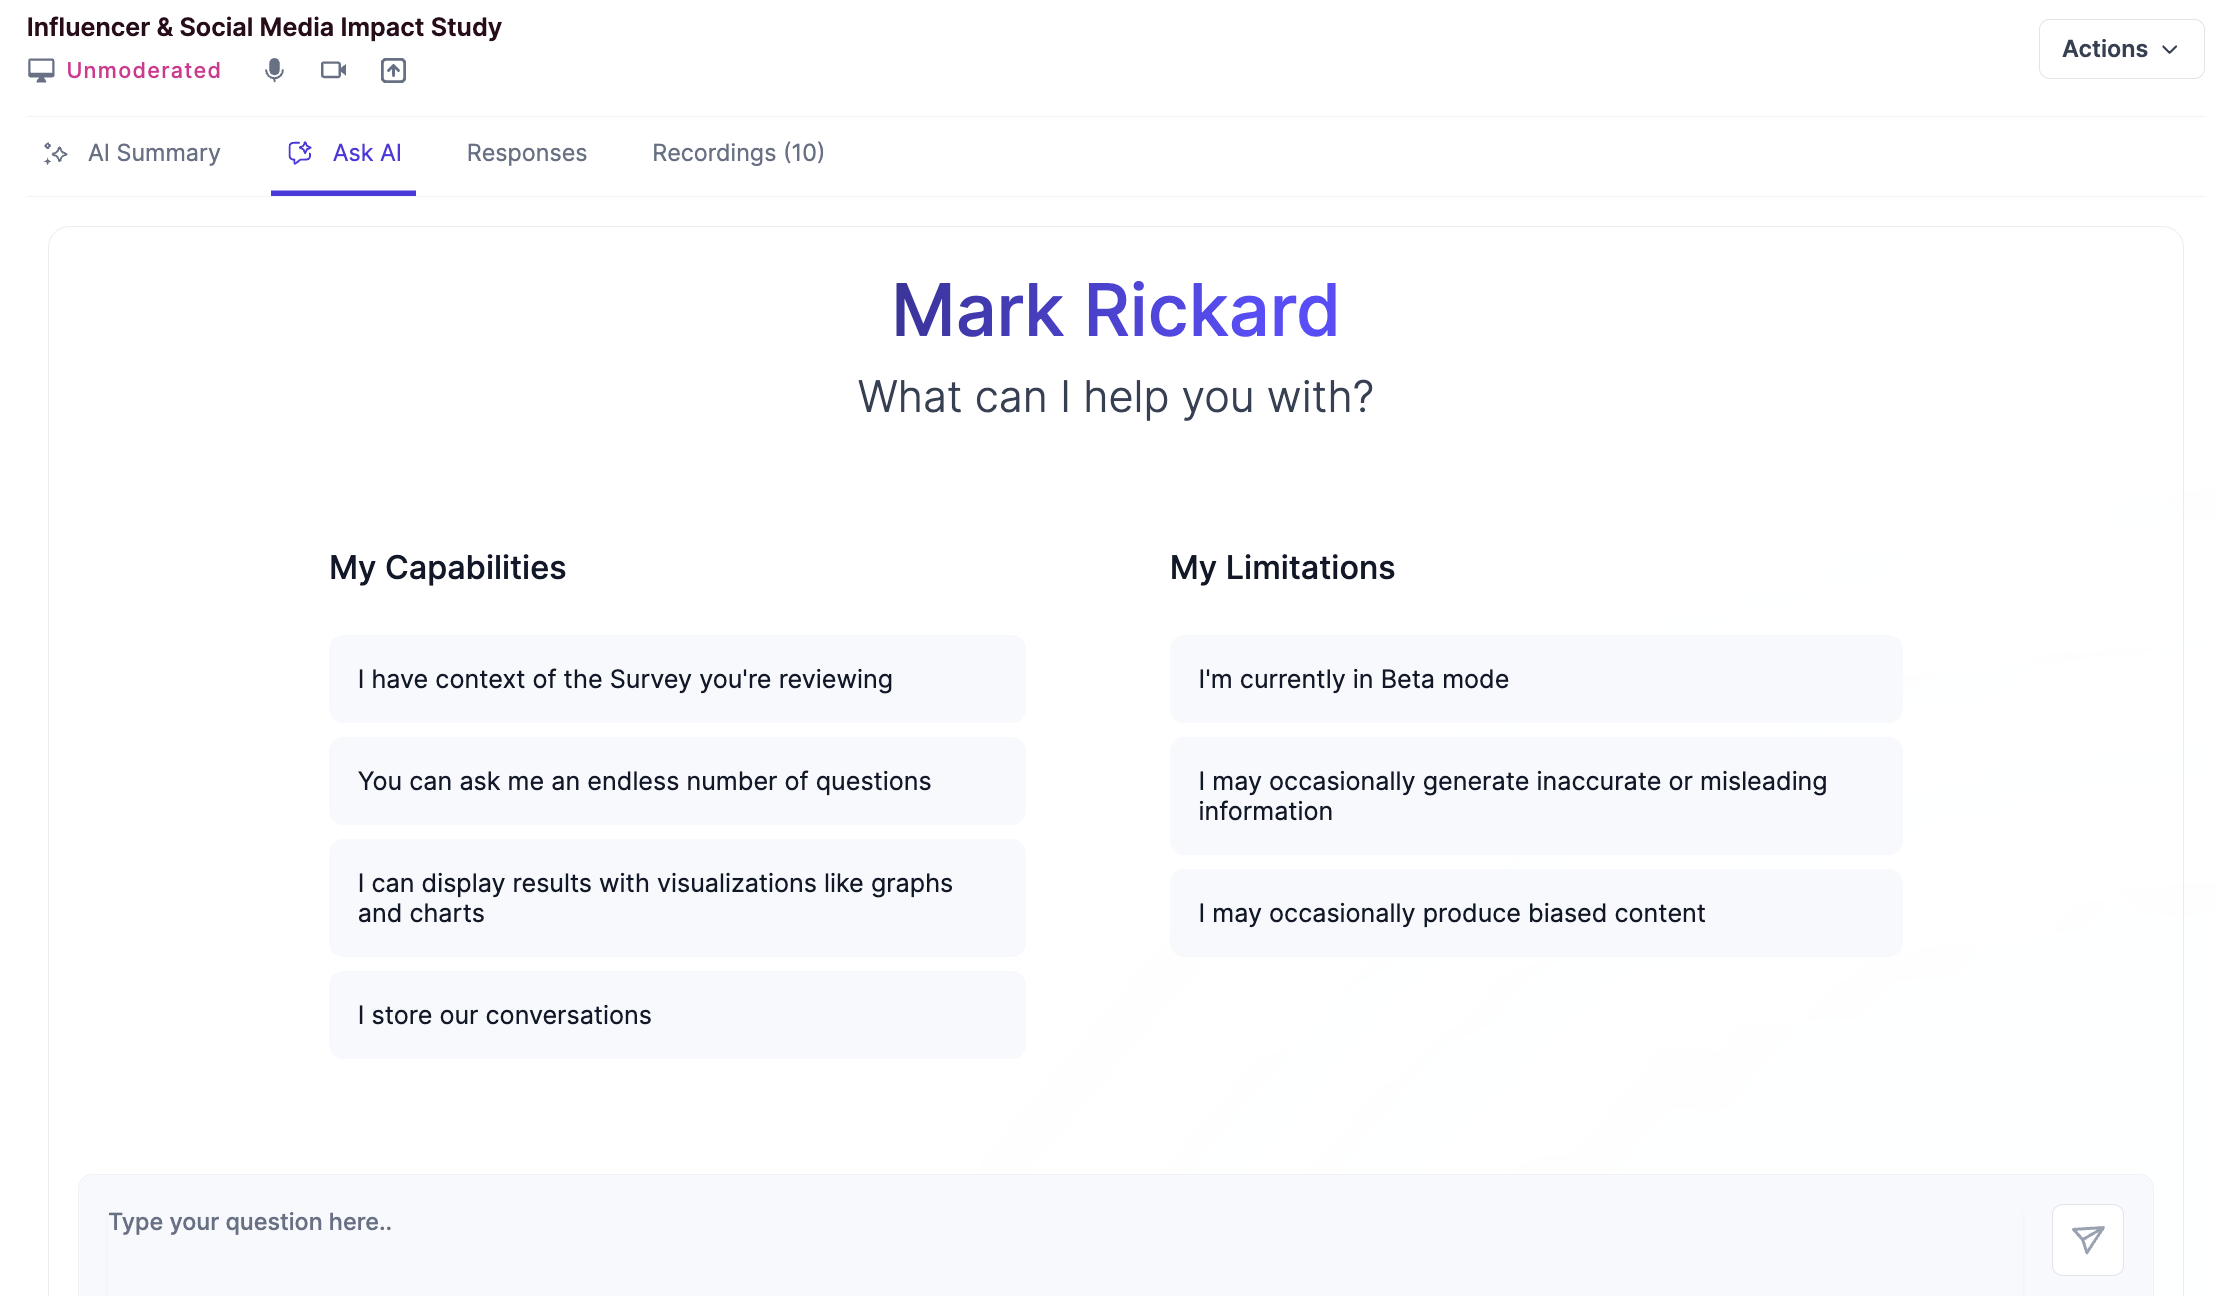Open the Responses tab
The width and height of the screenshot is (2216, 1296).
click(x=526, y=153)
